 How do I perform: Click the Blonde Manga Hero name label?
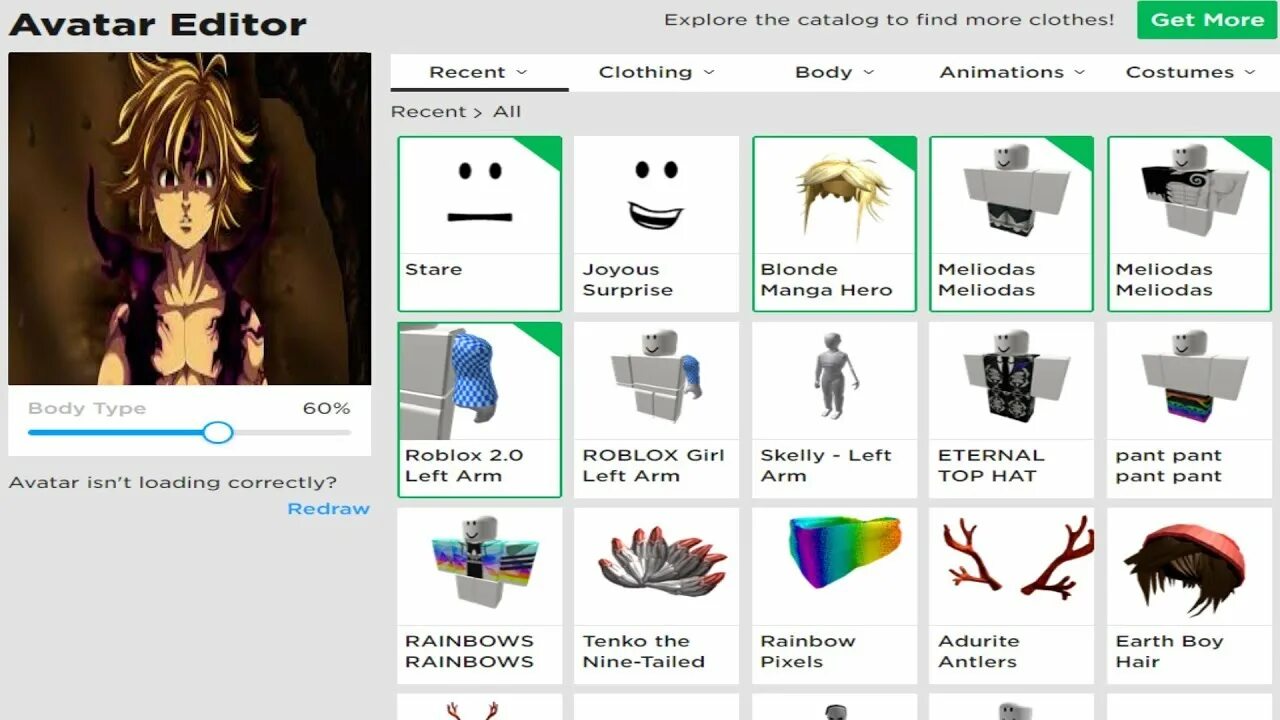click(826, 280)
